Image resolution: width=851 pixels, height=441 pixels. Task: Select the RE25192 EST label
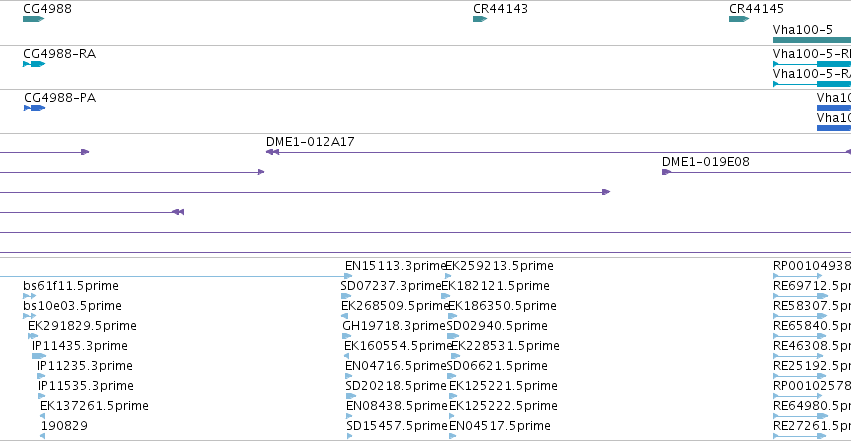(811, 366)
